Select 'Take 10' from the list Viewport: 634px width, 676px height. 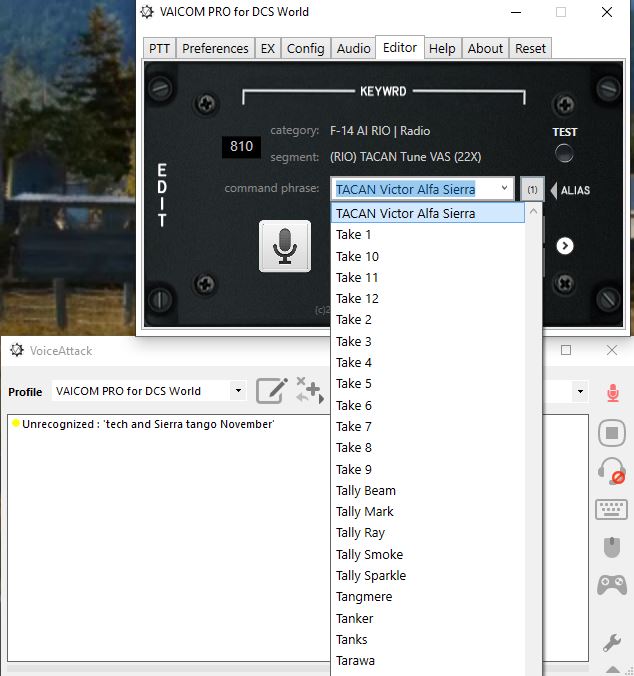click(428, 257)
